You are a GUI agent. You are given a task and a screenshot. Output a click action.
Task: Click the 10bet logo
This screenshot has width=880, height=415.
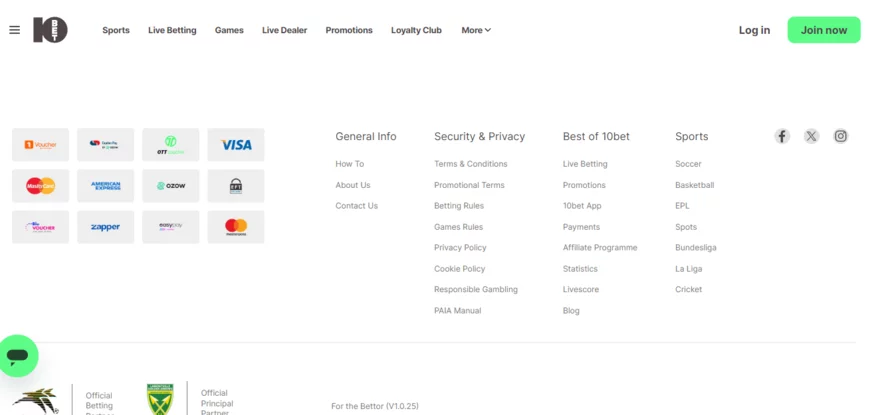(50, 30)
